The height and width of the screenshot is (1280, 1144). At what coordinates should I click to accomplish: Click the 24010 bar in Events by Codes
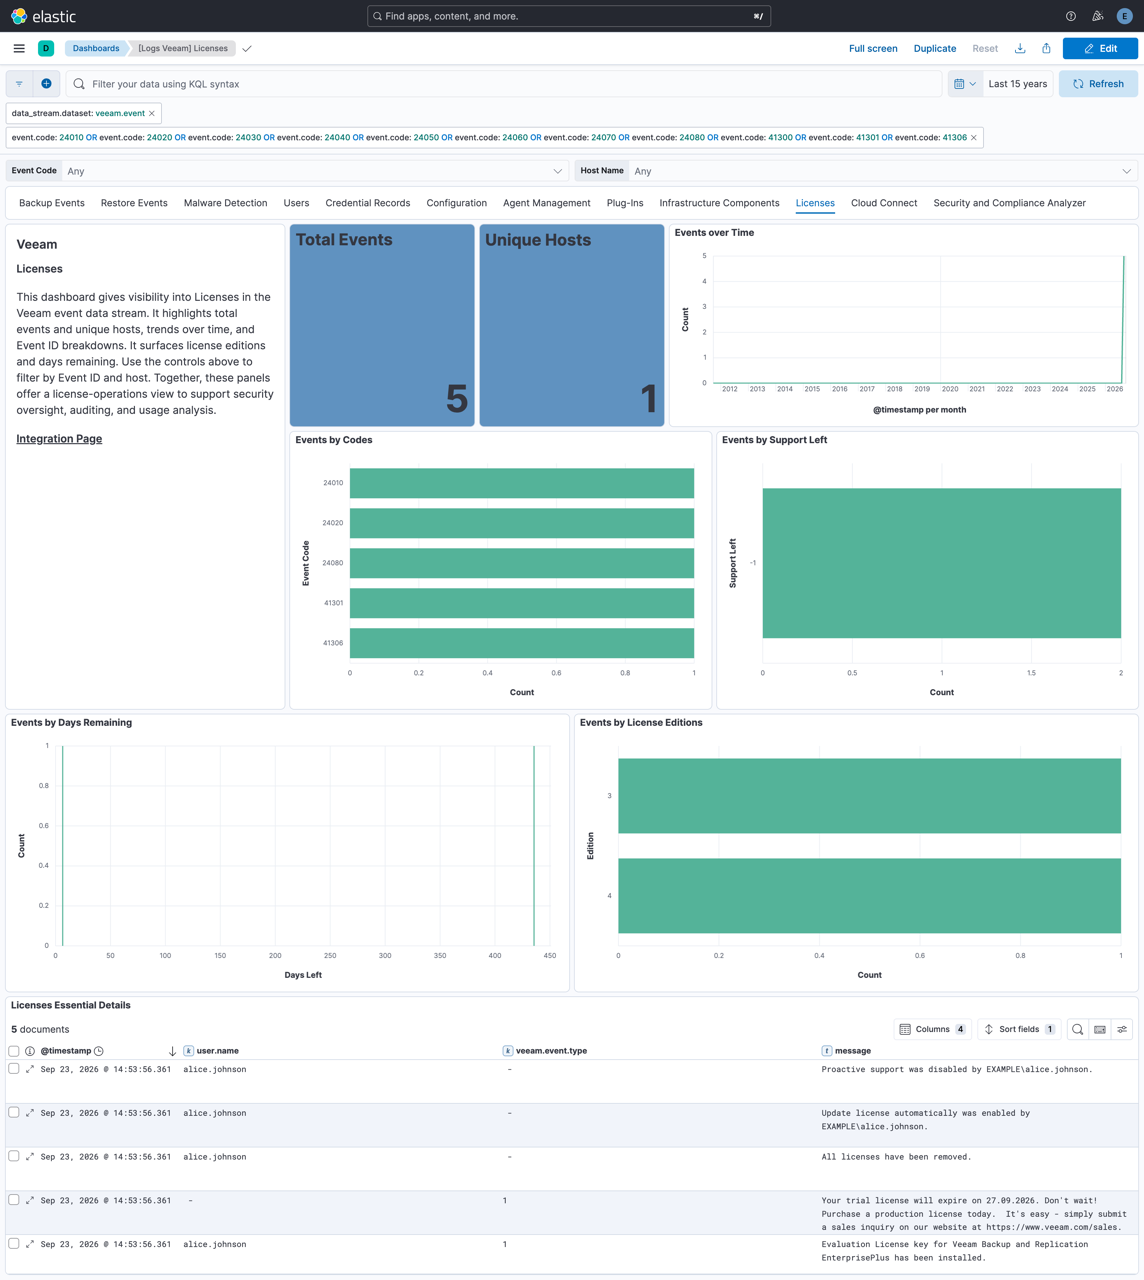click(x=522, y=483)
